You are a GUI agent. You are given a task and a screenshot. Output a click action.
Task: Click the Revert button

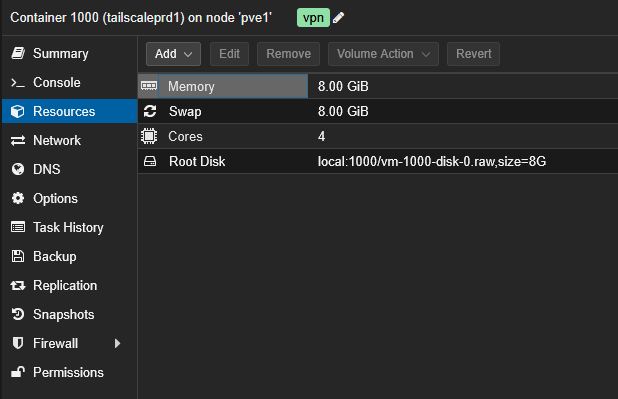point(473,54)
